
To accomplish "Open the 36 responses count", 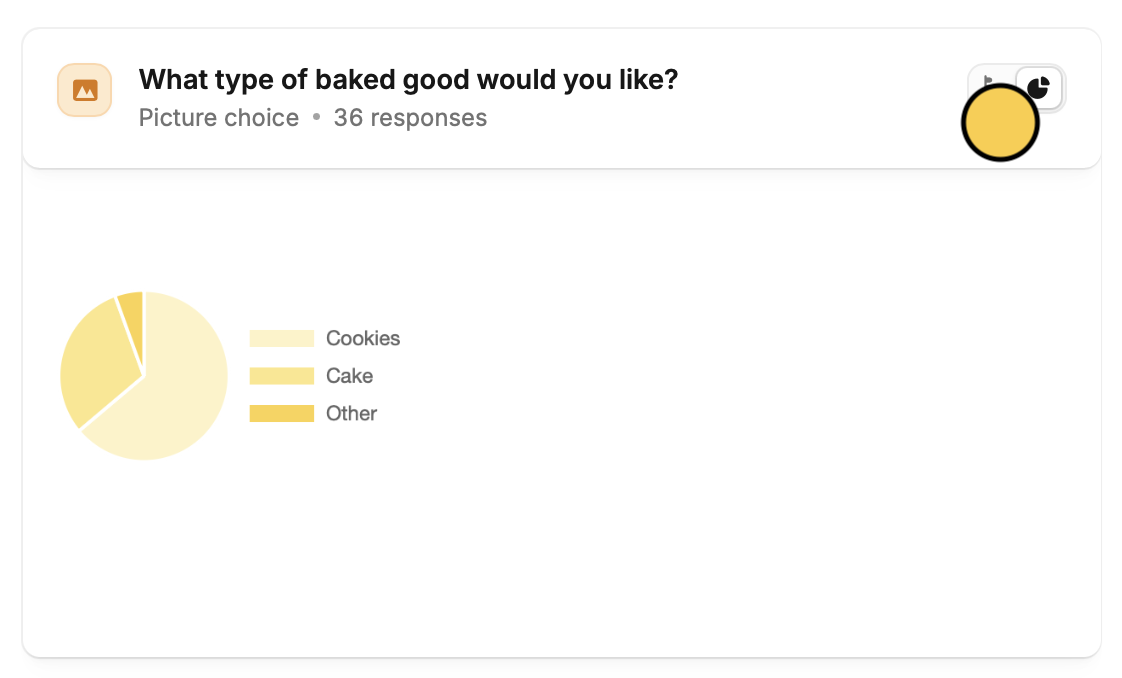I will [410, 118].
